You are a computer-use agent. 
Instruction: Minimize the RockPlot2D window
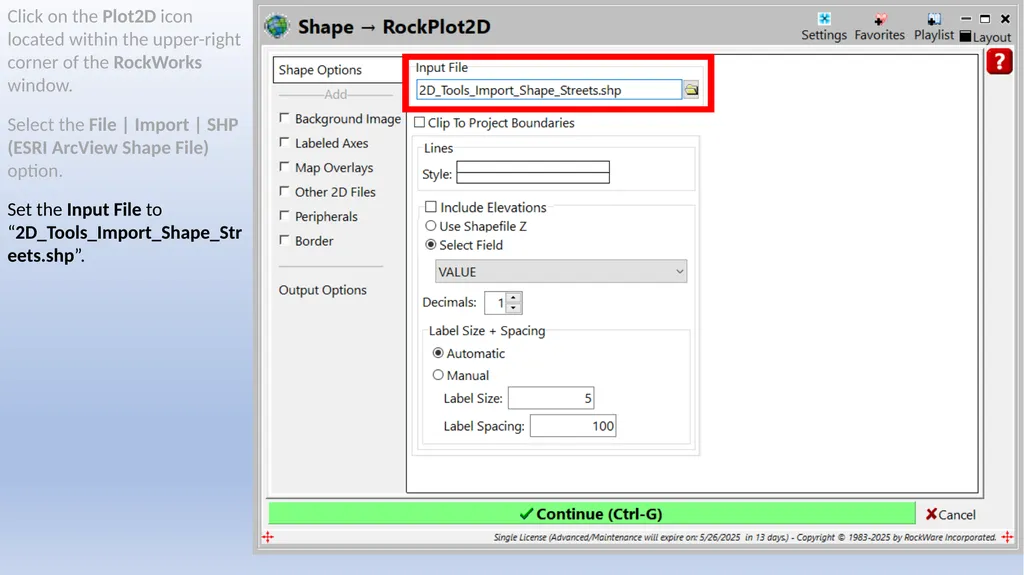966,19
